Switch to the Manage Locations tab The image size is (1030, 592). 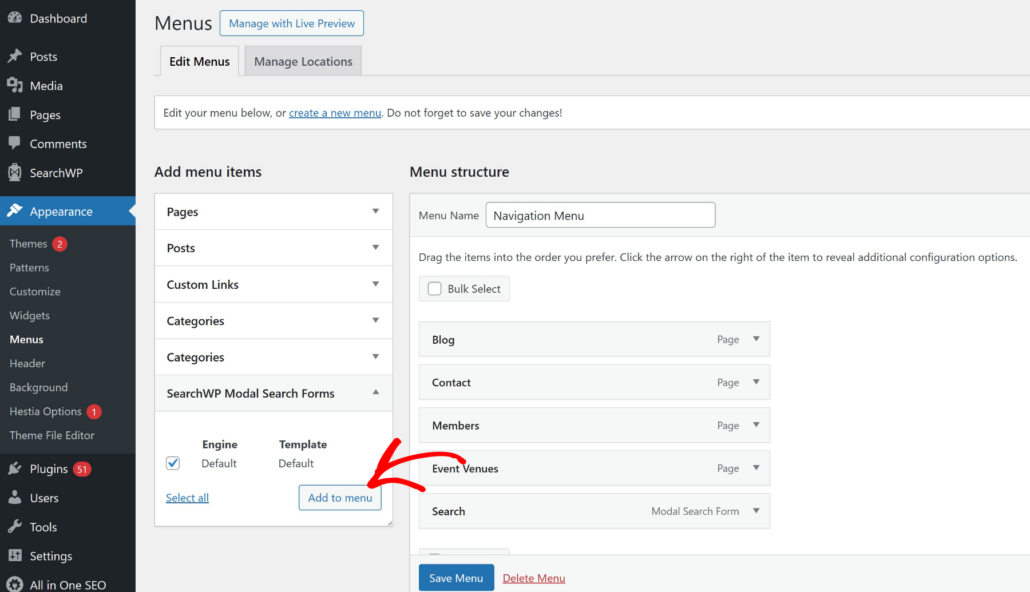tap(302, 60)
